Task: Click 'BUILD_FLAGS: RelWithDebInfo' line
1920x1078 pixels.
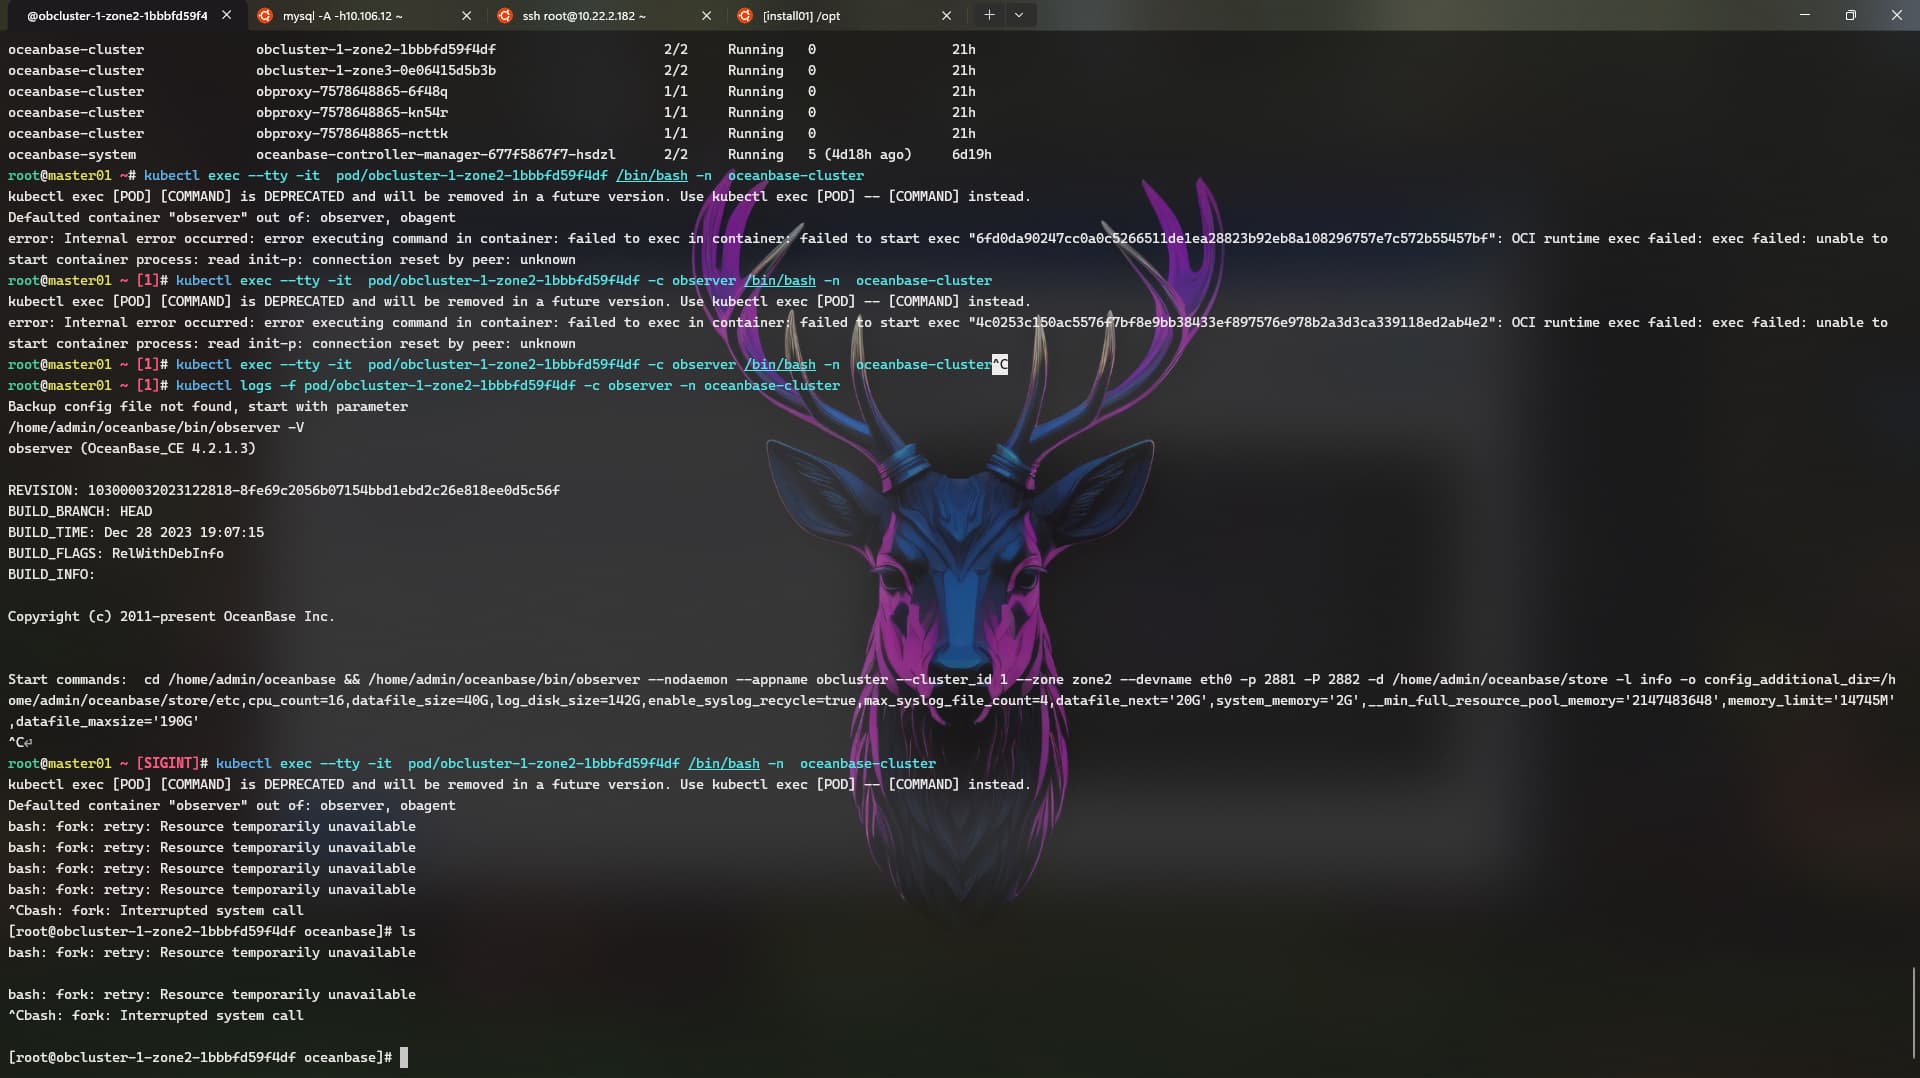Action: 116,553
